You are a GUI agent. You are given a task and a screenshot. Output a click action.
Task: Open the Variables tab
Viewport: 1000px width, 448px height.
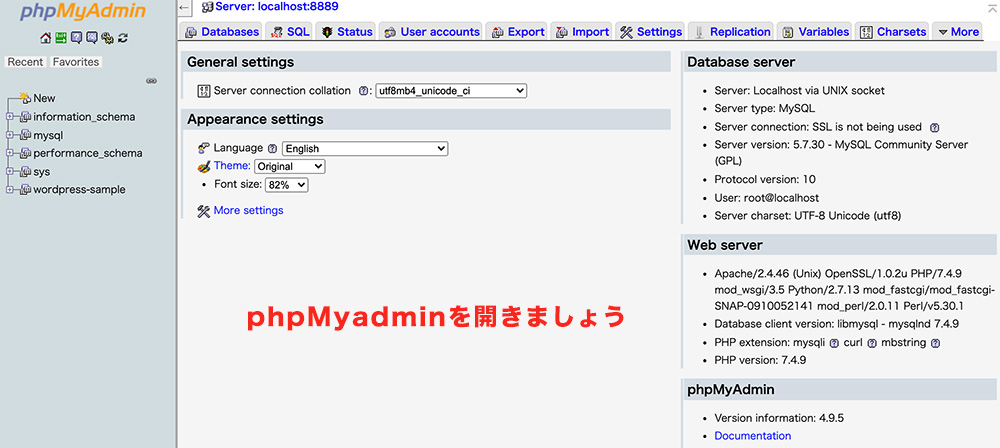click(x=816, y=31)
